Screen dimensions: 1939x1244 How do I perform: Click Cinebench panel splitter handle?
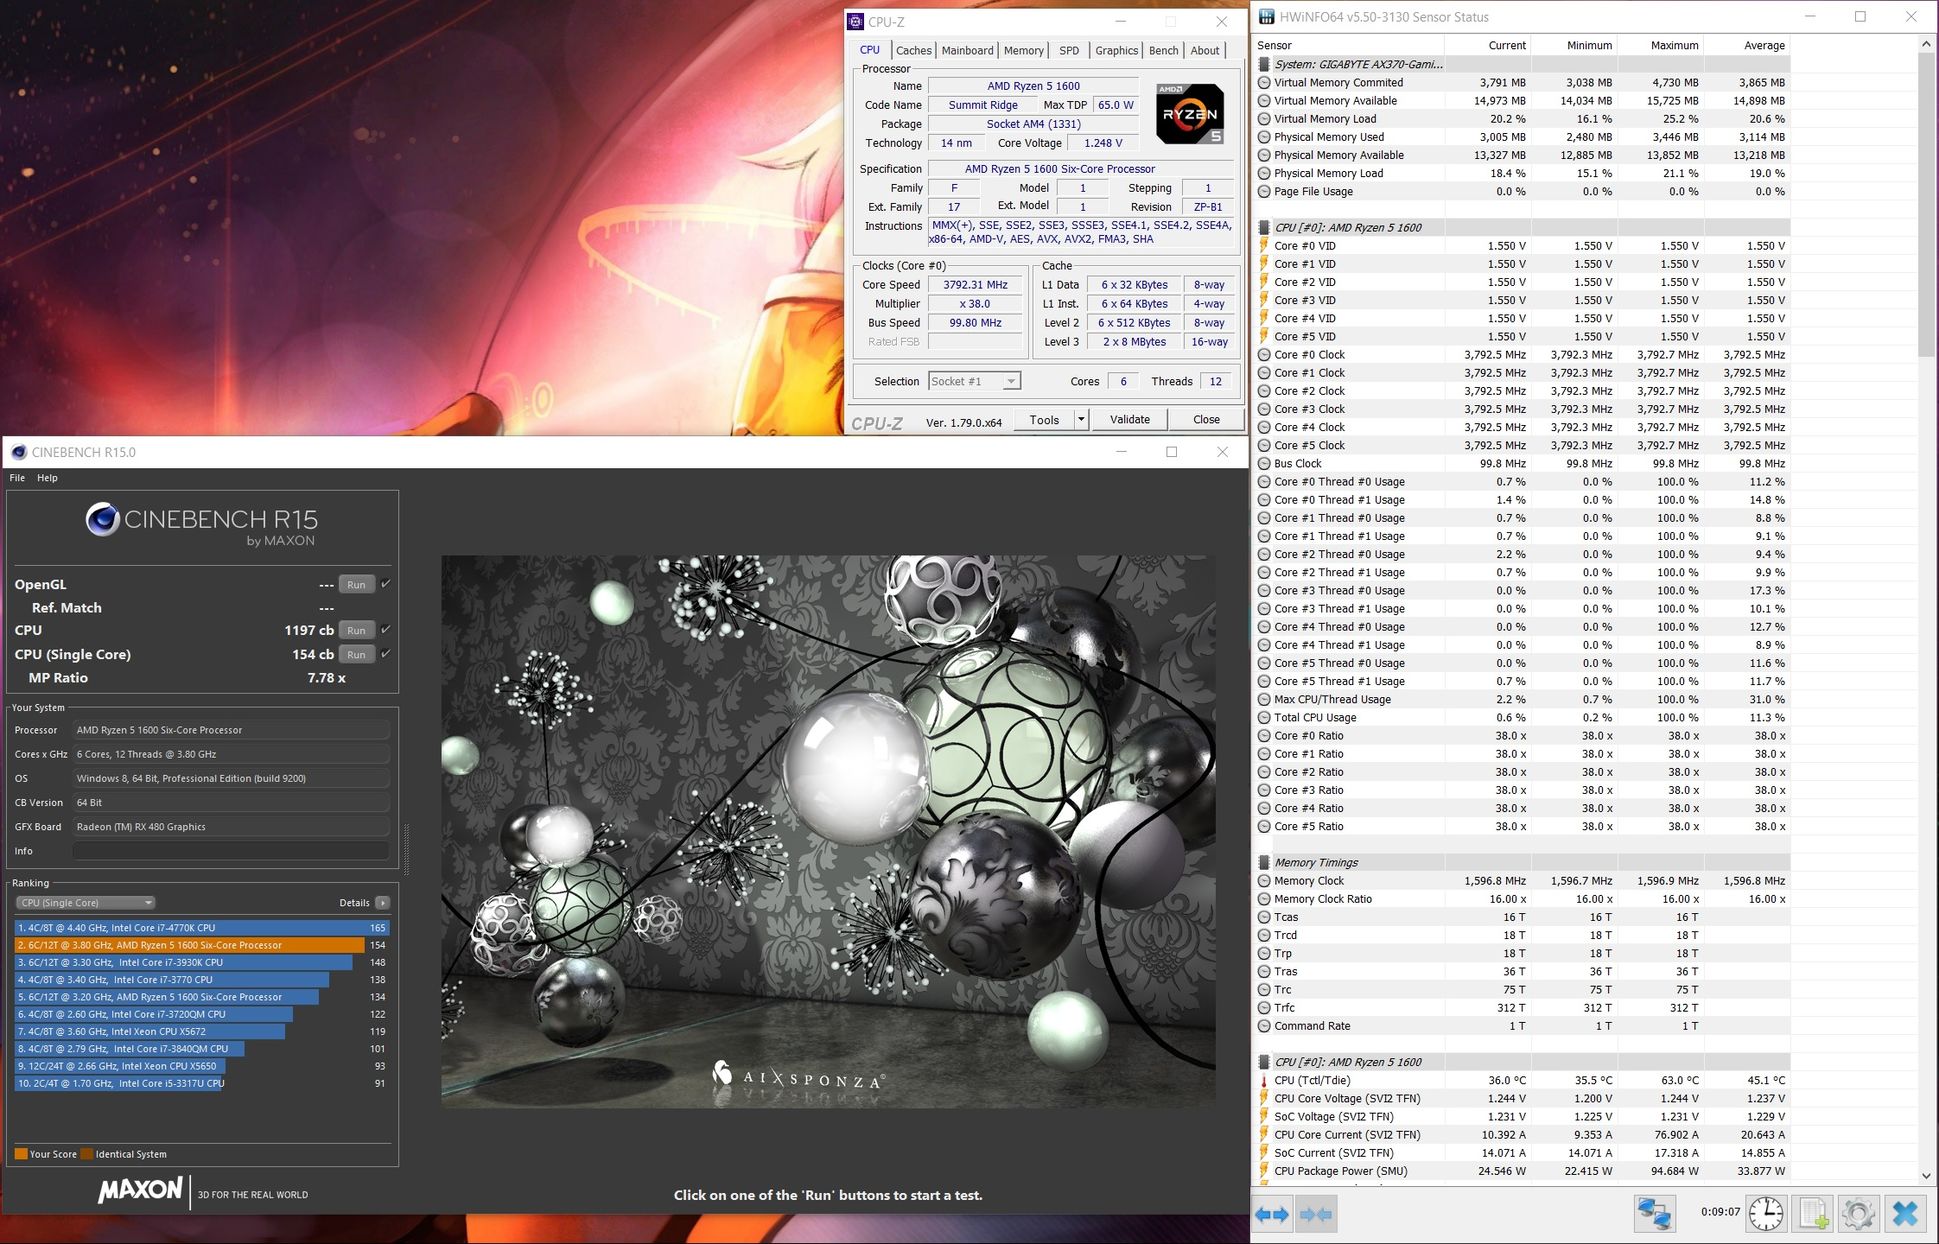click(406, 848)
